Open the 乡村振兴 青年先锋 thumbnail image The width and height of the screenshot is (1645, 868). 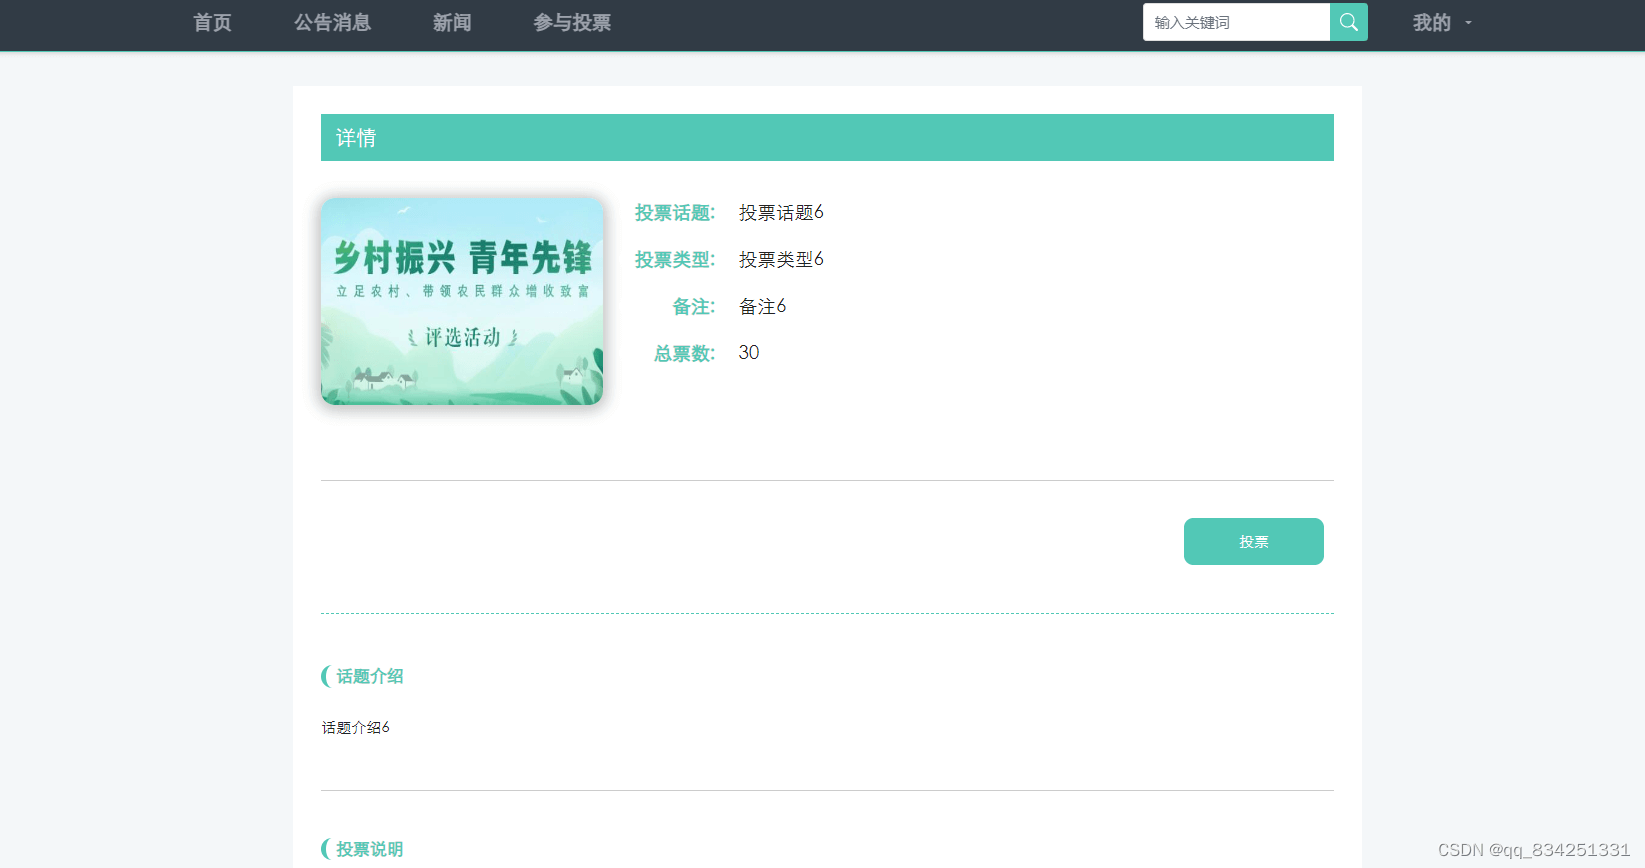pyautogui.click(x=462, y=301)
